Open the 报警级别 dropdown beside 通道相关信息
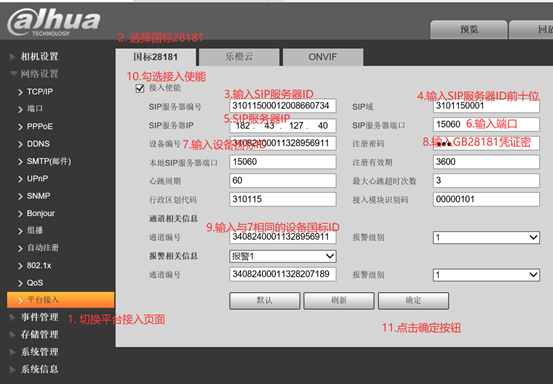Screen dimensions: 553x384 point(486,238)
